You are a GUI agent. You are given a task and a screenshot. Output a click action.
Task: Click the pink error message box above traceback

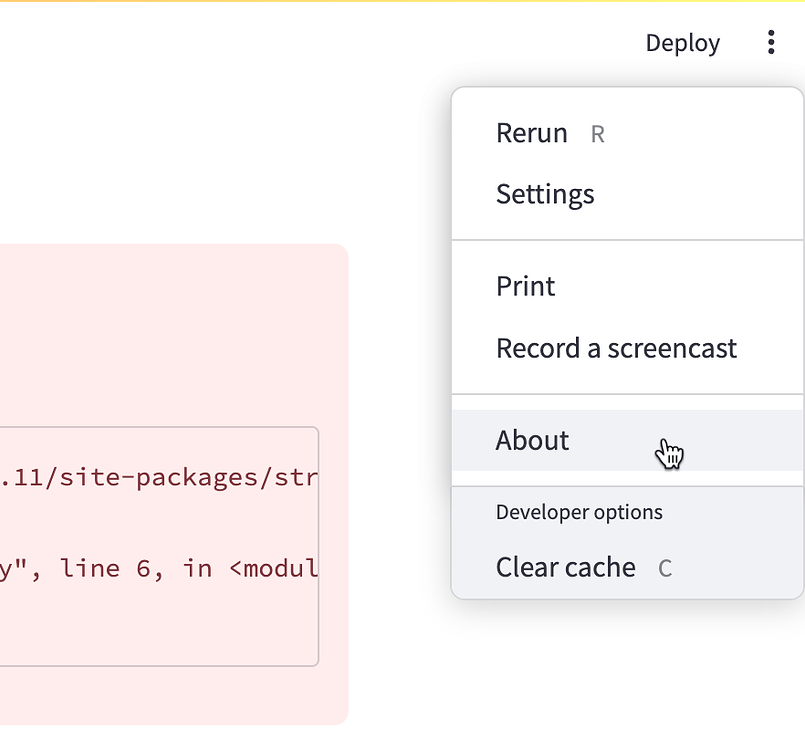pos(174,334)
